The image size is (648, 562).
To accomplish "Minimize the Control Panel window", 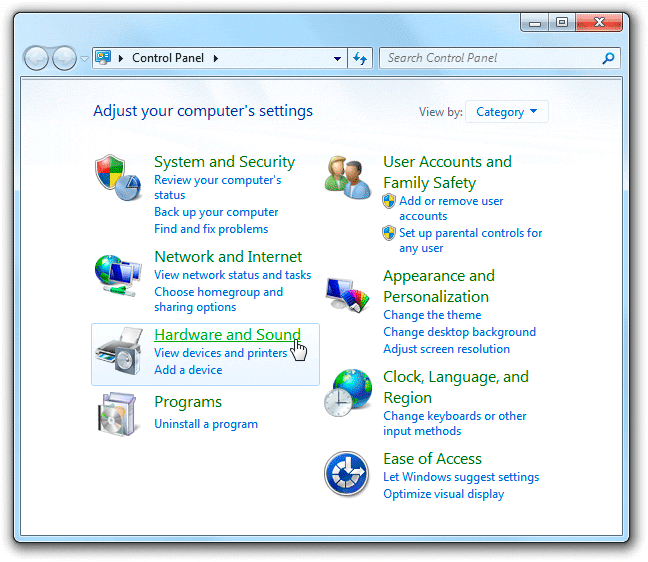I will 534,22.
